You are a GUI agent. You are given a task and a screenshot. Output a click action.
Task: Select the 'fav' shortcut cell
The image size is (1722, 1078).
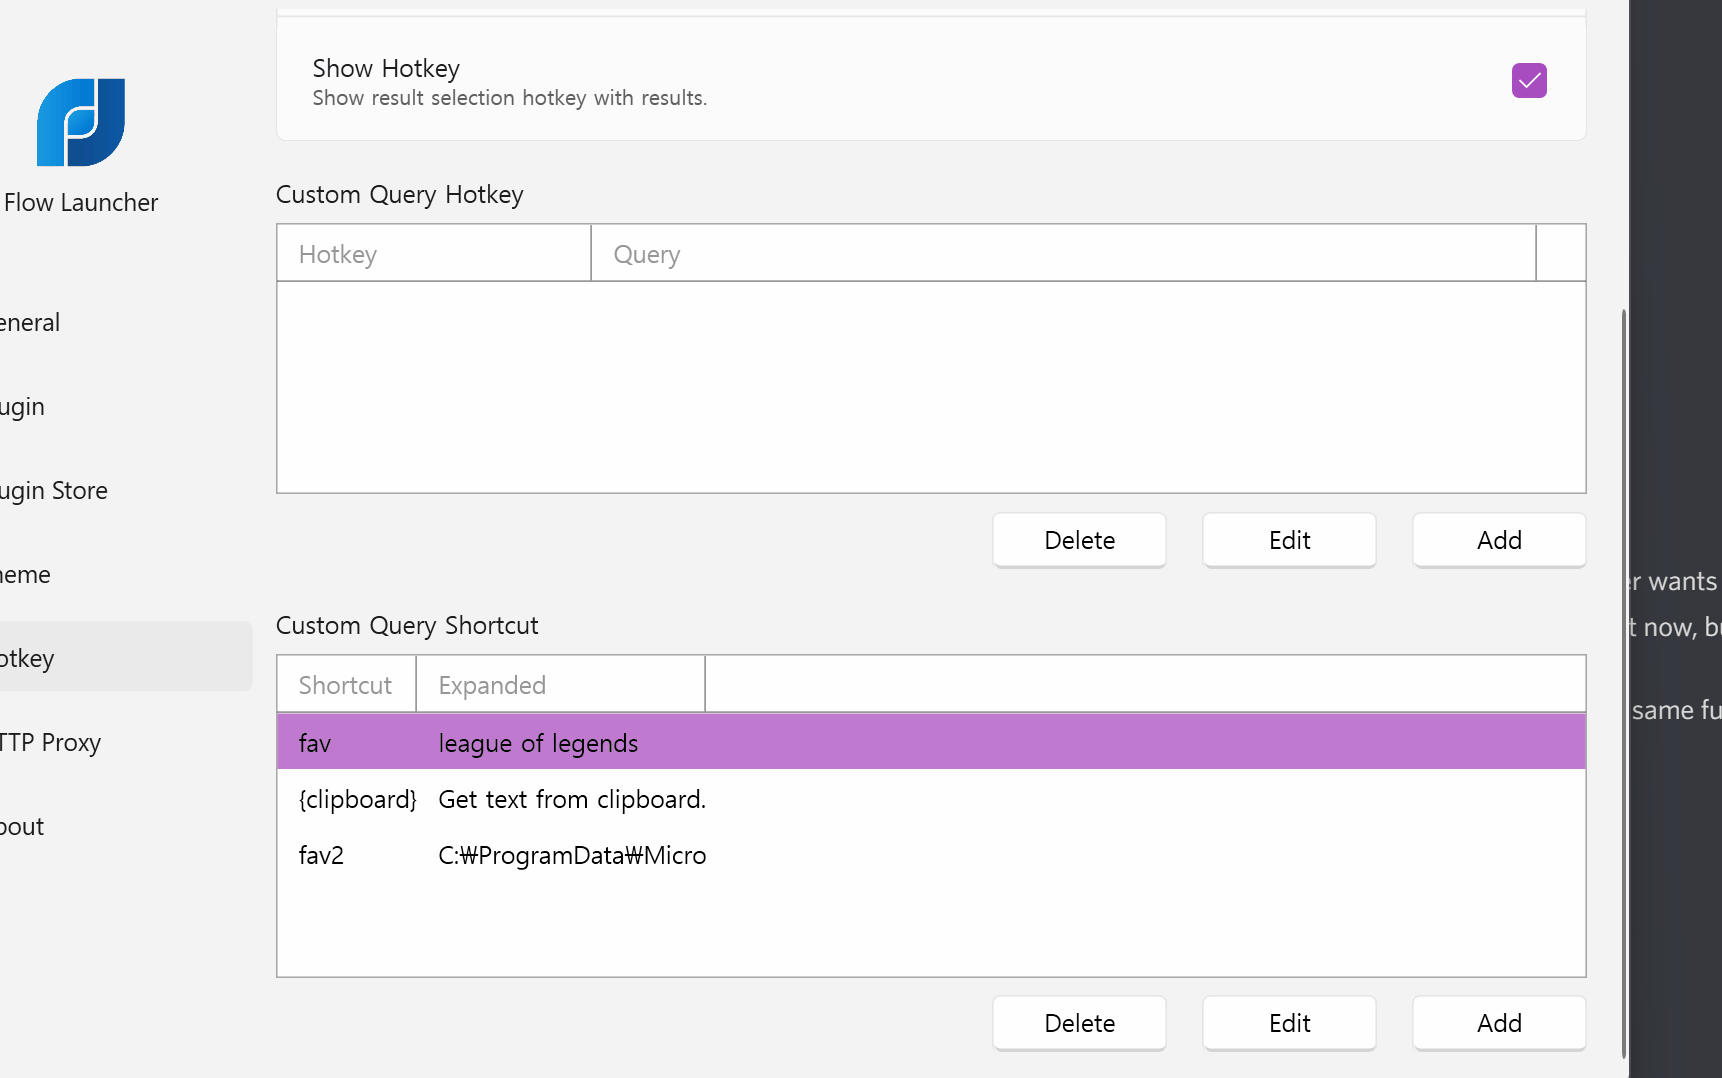[315, 743]
